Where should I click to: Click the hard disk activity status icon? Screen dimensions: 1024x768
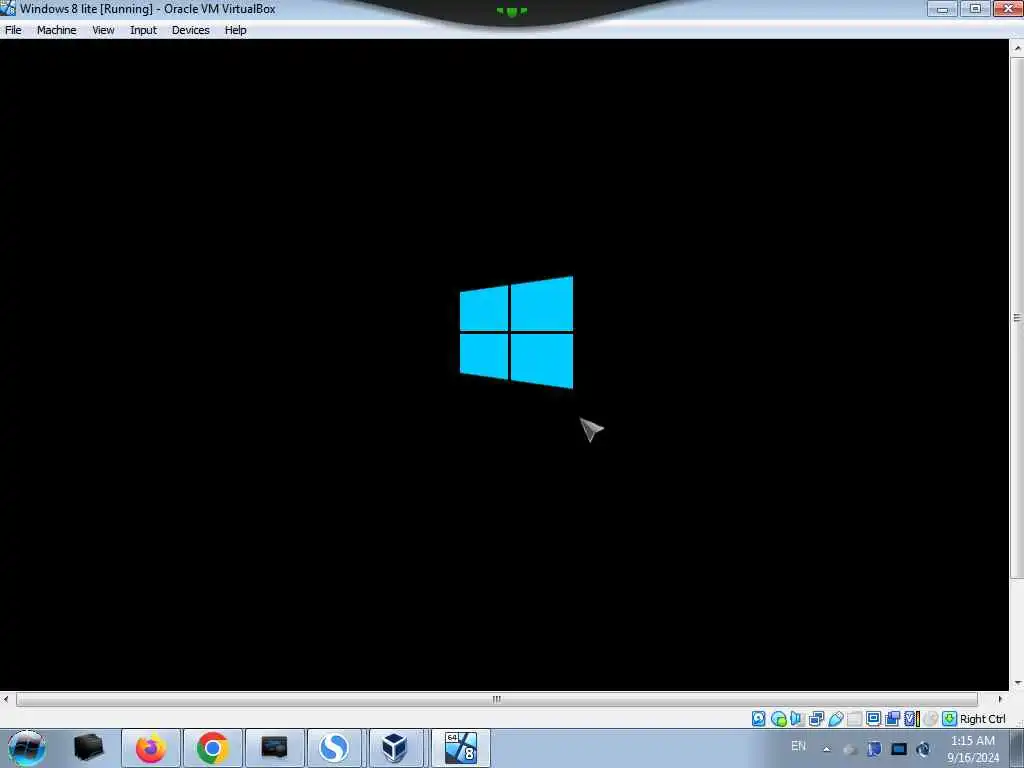[x=758, y=718]
